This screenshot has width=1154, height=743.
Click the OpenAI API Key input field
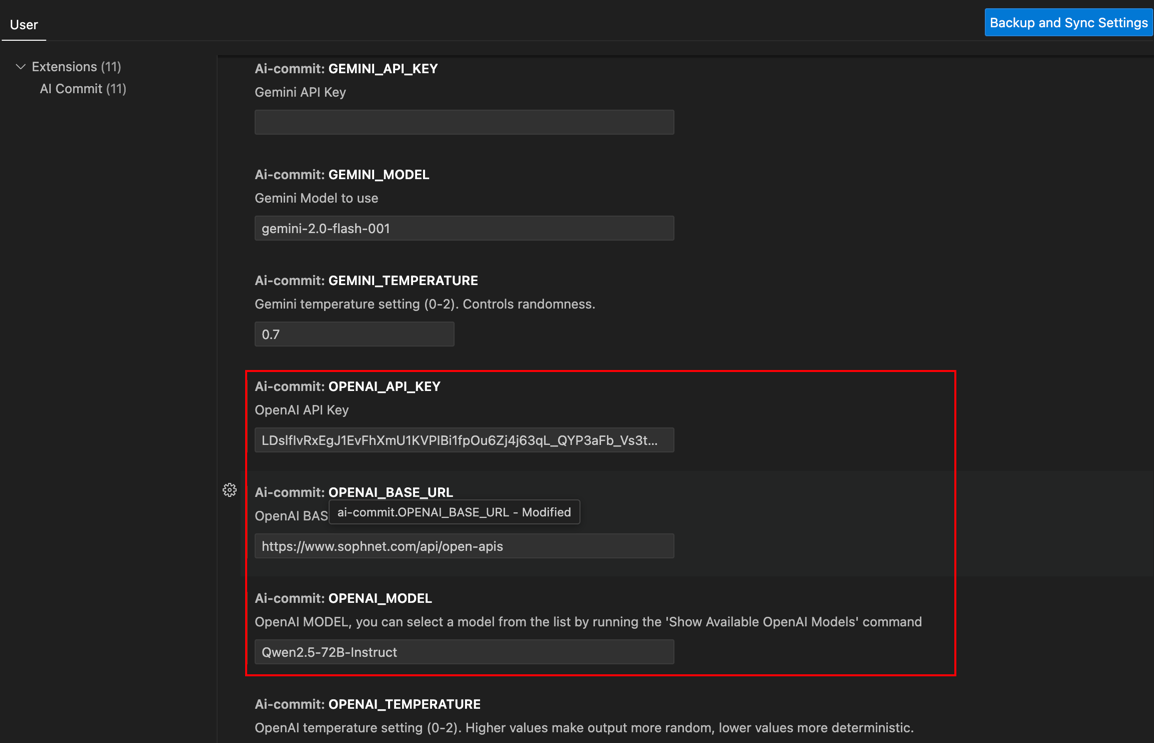[464, 440]
